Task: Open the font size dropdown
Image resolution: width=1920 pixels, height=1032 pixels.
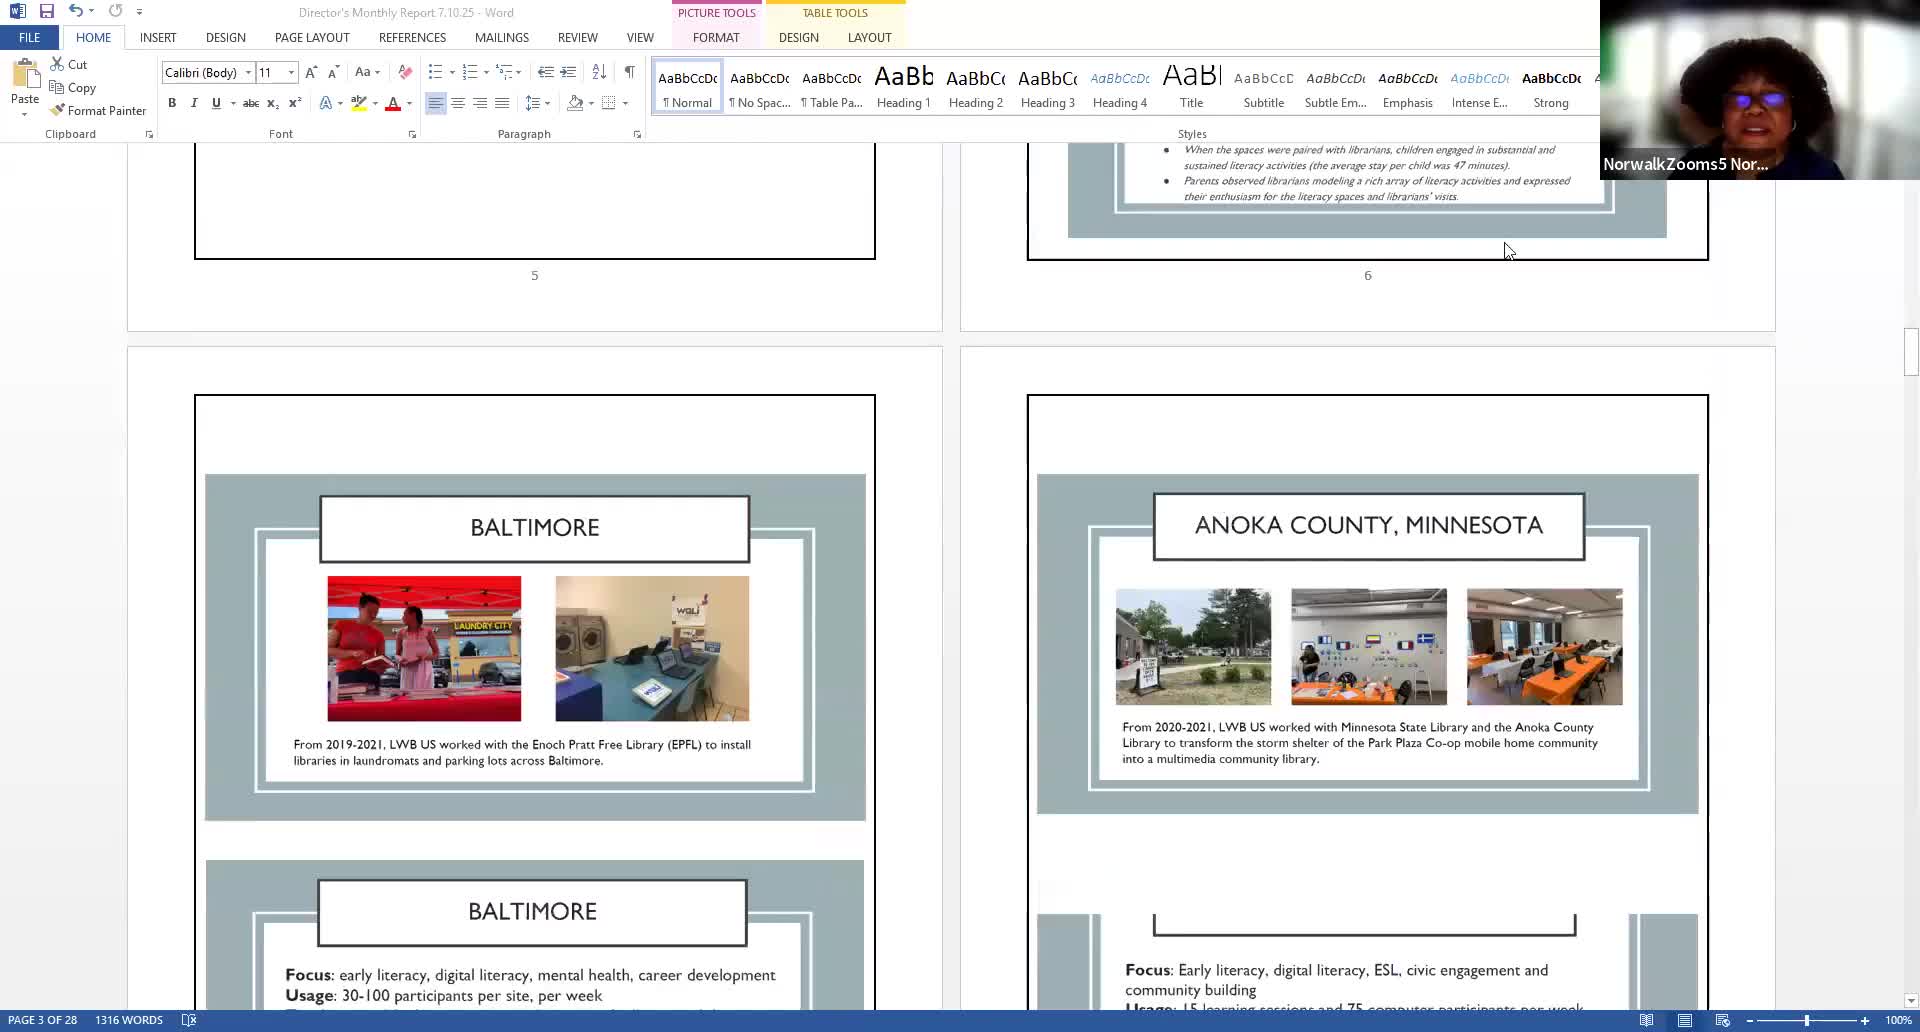Action: [291, 73]
